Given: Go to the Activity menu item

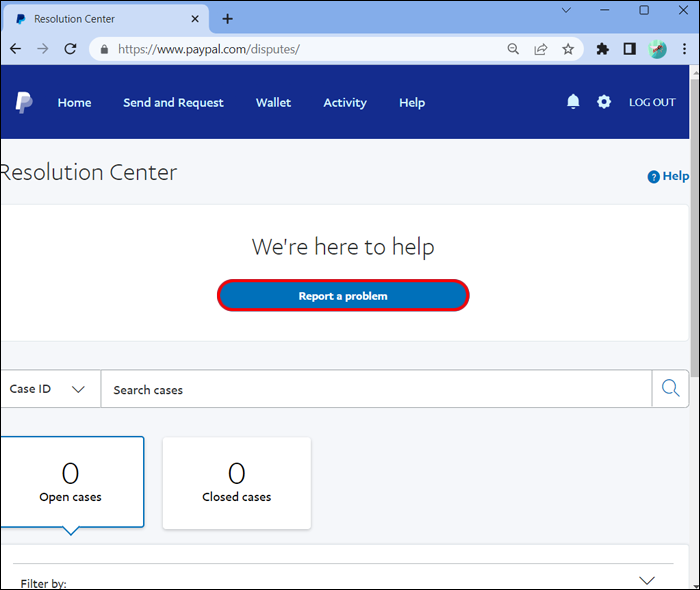Looking at the screenshot, I should [345, 102].
